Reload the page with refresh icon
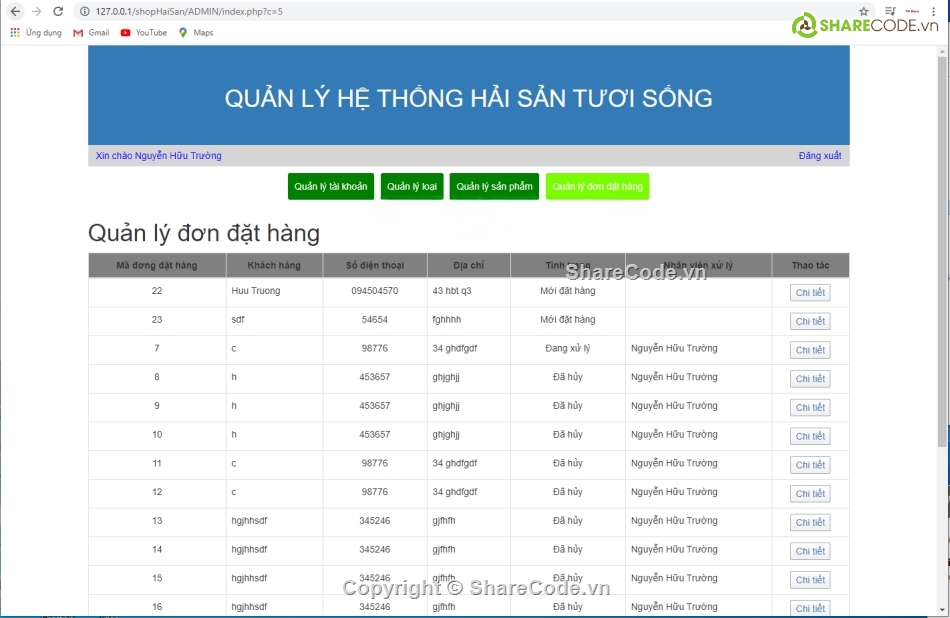The height and width of the screenshot is (618, 950). click(58, 12)
